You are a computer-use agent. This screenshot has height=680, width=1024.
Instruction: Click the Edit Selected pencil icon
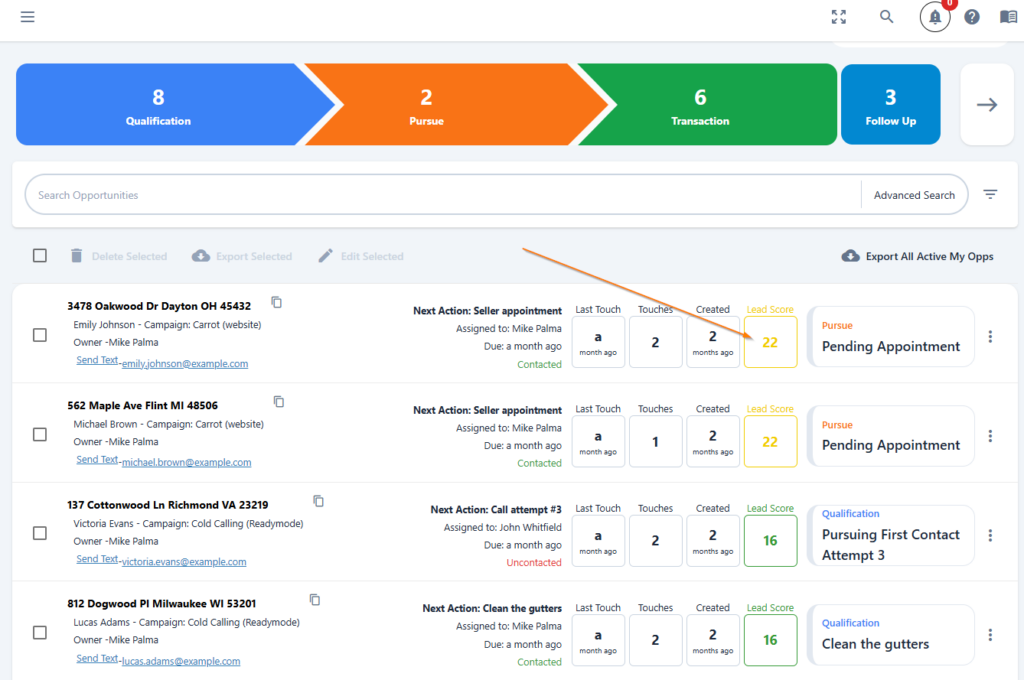[x=325, y=256]
